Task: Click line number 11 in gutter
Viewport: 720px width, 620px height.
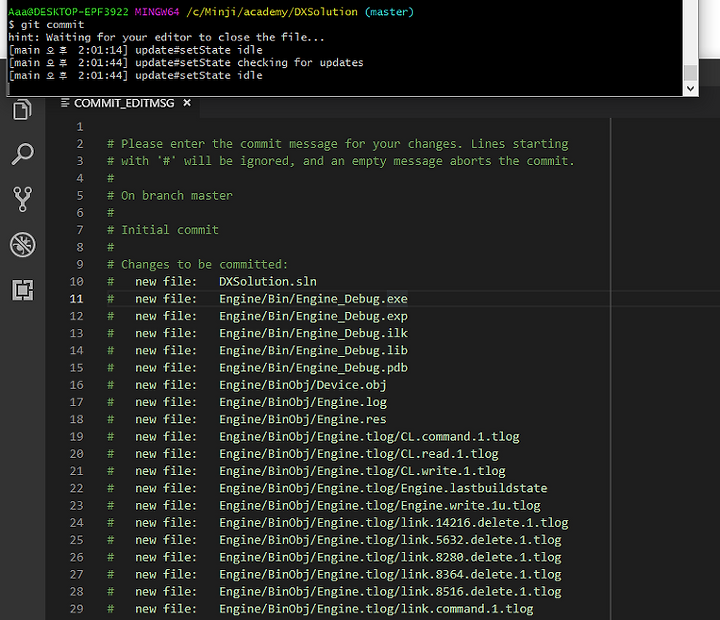Action: (x=76, y=299)
